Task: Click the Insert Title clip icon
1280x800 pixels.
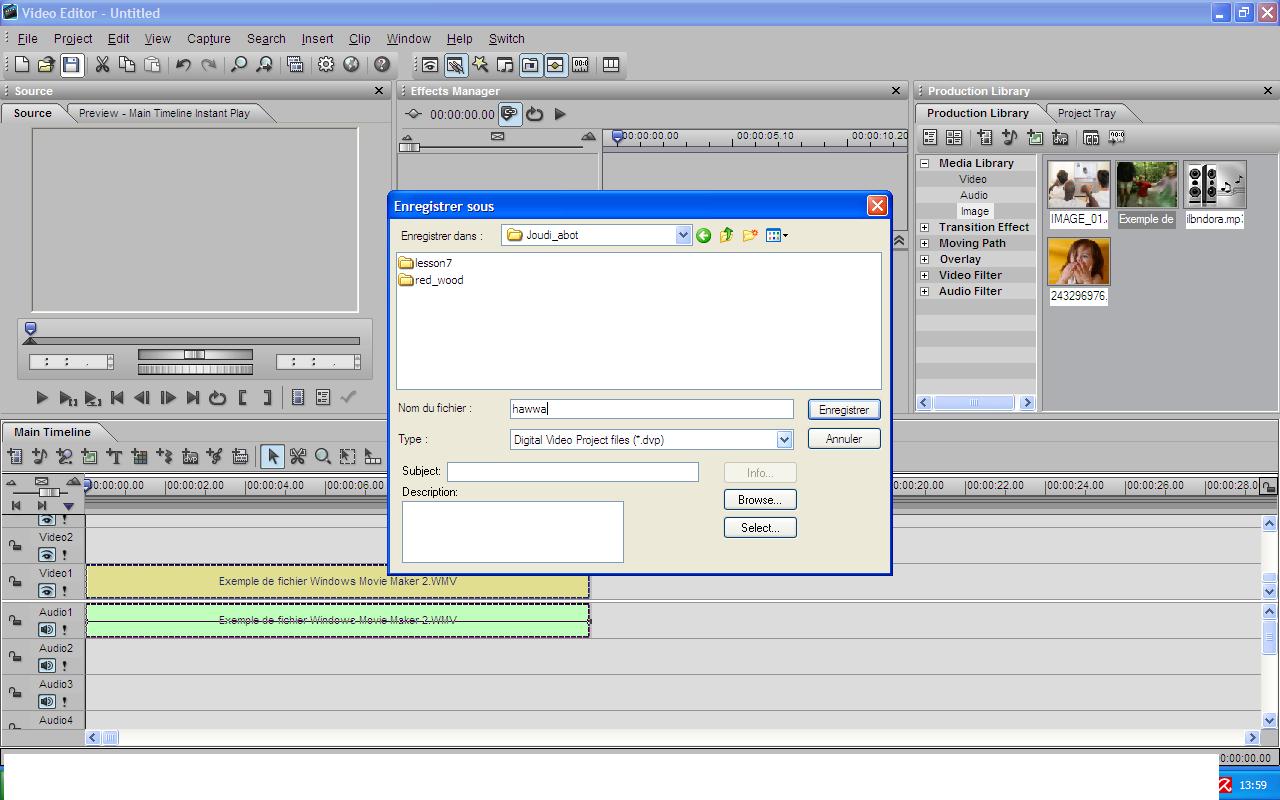Action: [x=114, y=457]
